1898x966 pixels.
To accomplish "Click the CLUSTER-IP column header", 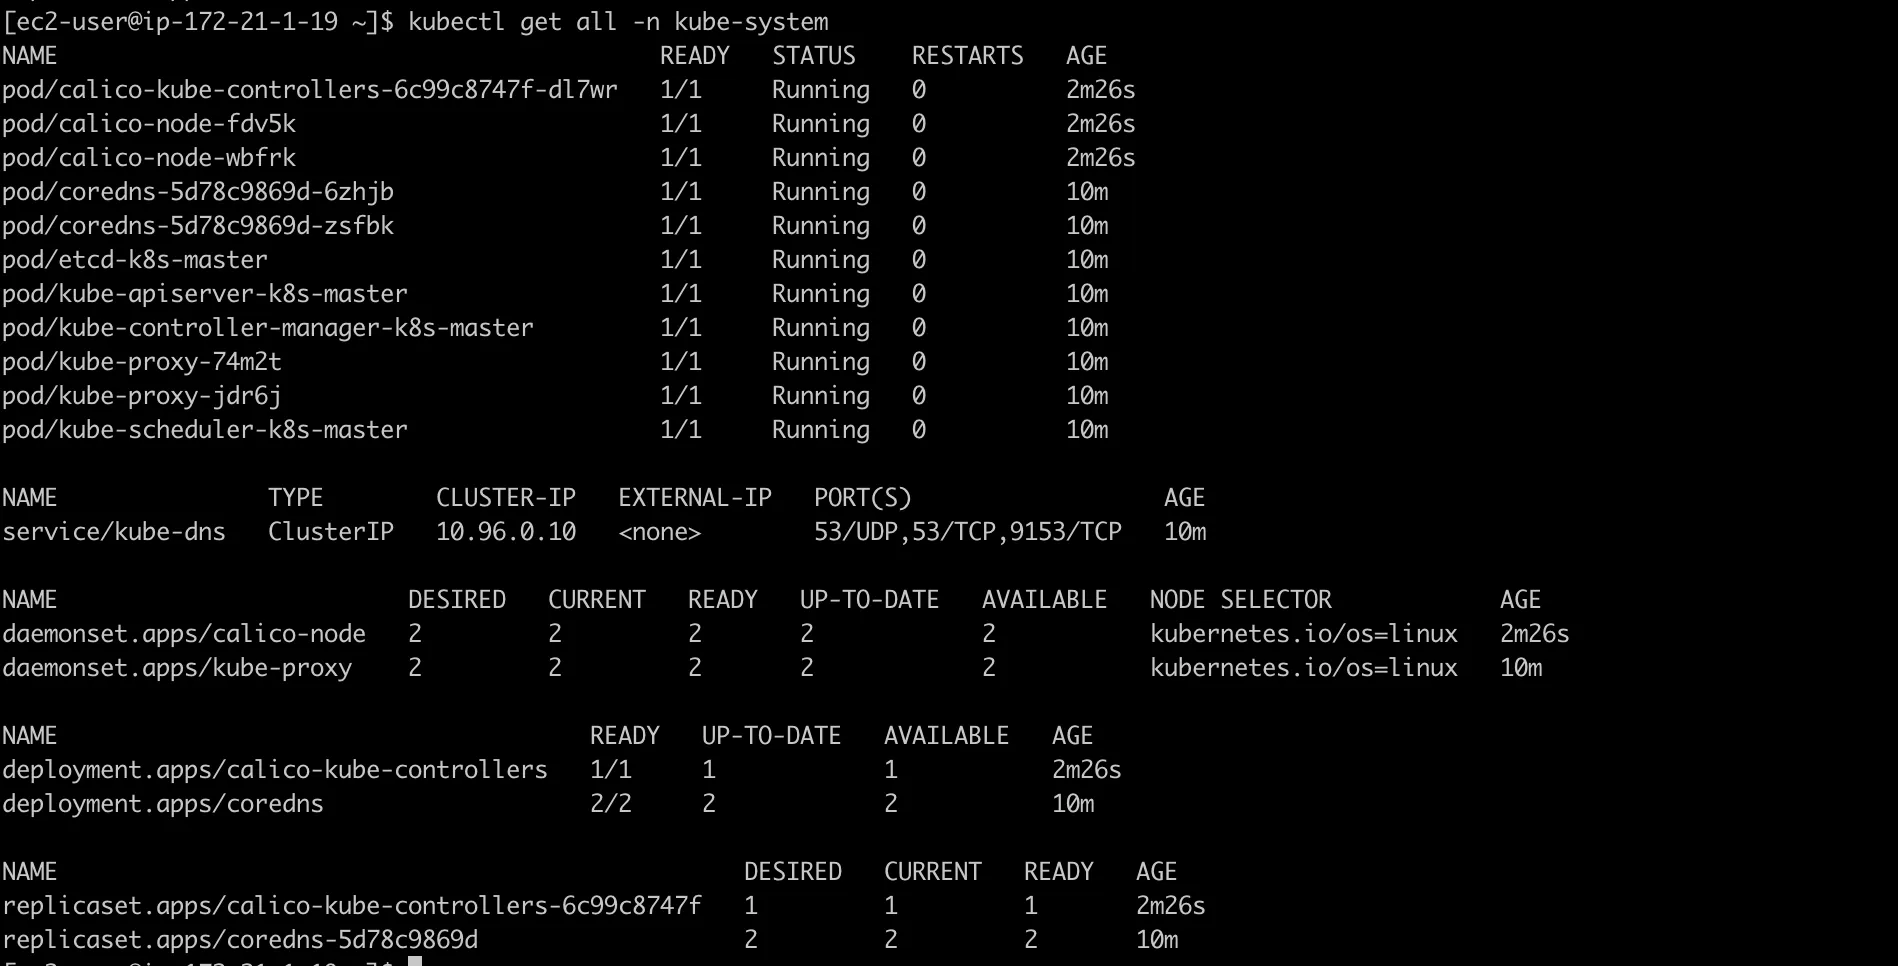I will click(x=506, y=498).
